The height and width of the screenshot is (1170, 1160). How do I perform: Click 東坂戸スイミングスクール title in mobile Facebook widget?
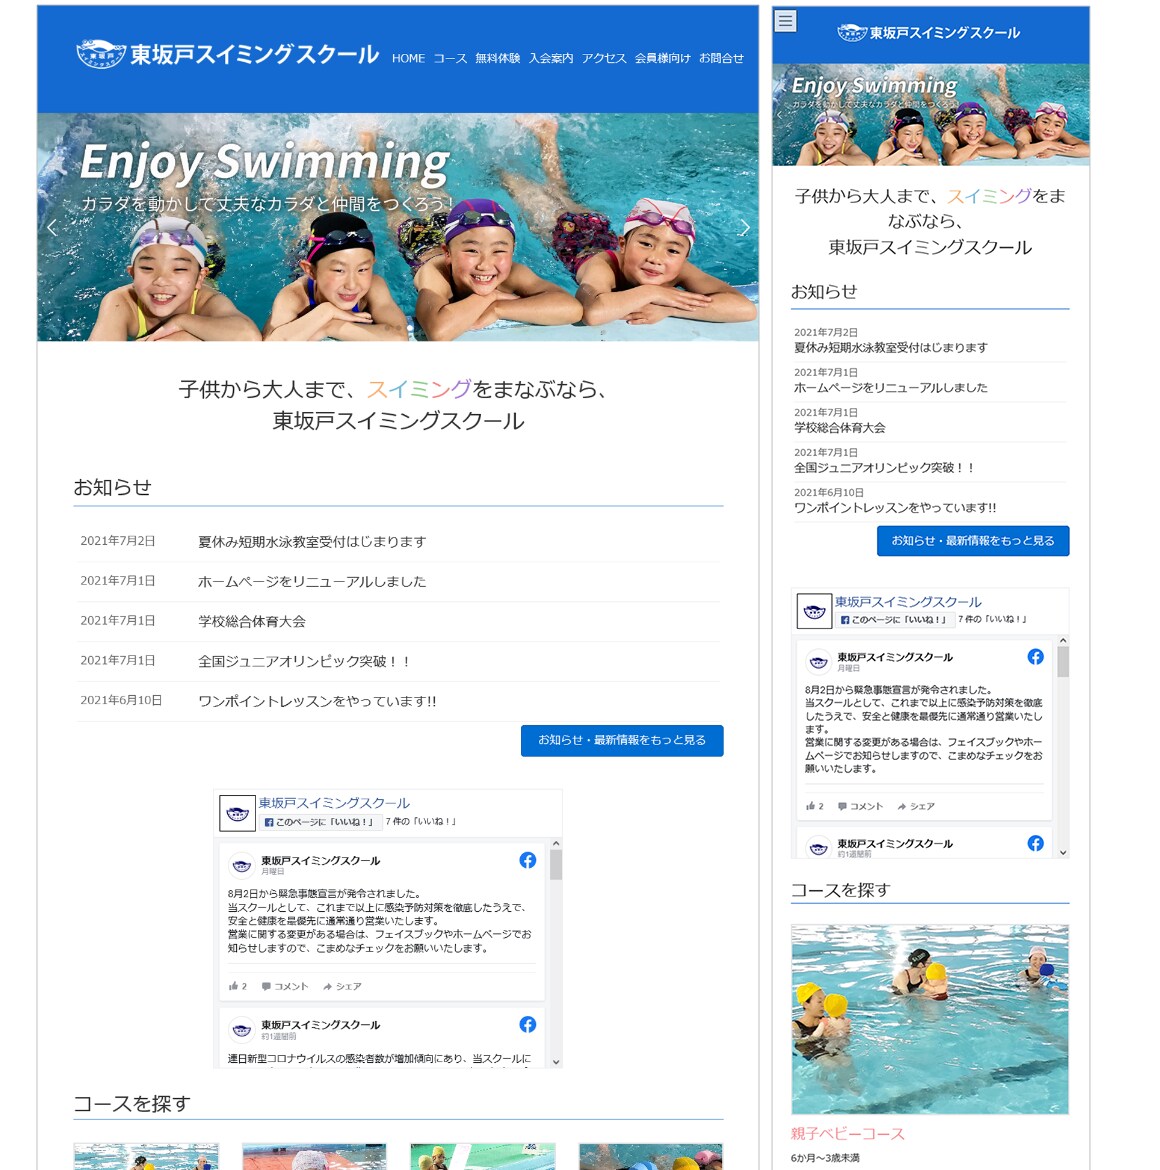pos(908,601)
